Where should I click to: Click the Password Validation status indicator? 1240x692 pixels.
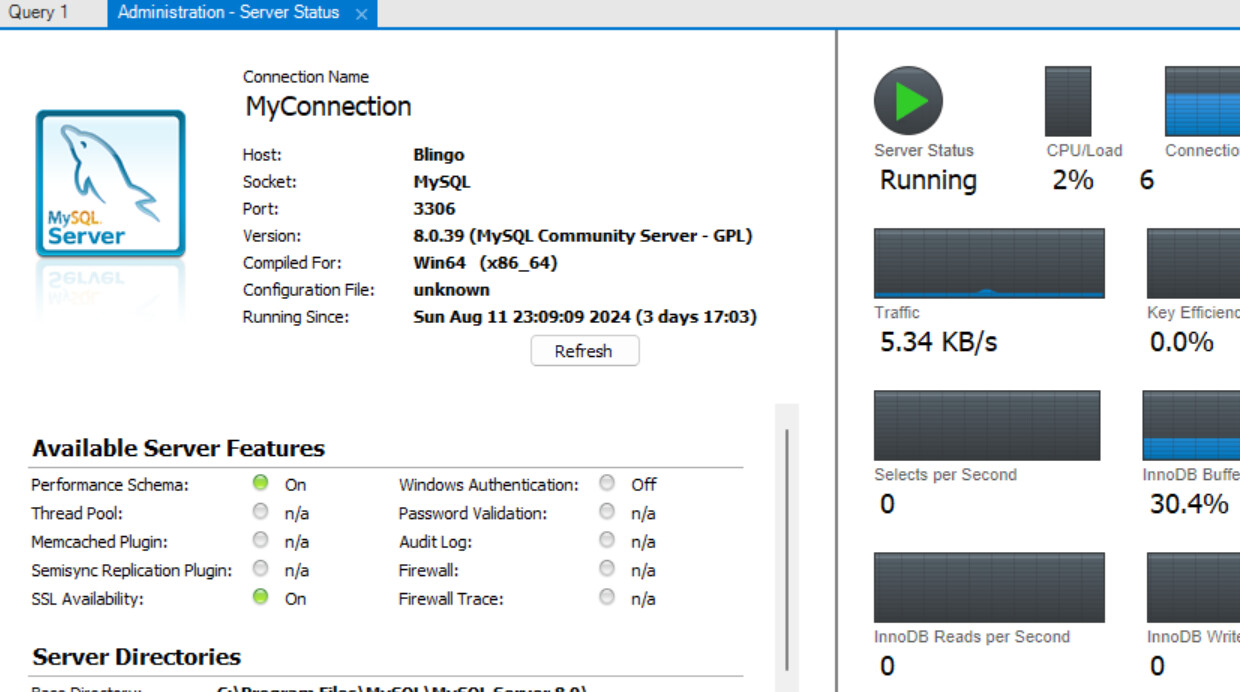(x=607, y=512)
